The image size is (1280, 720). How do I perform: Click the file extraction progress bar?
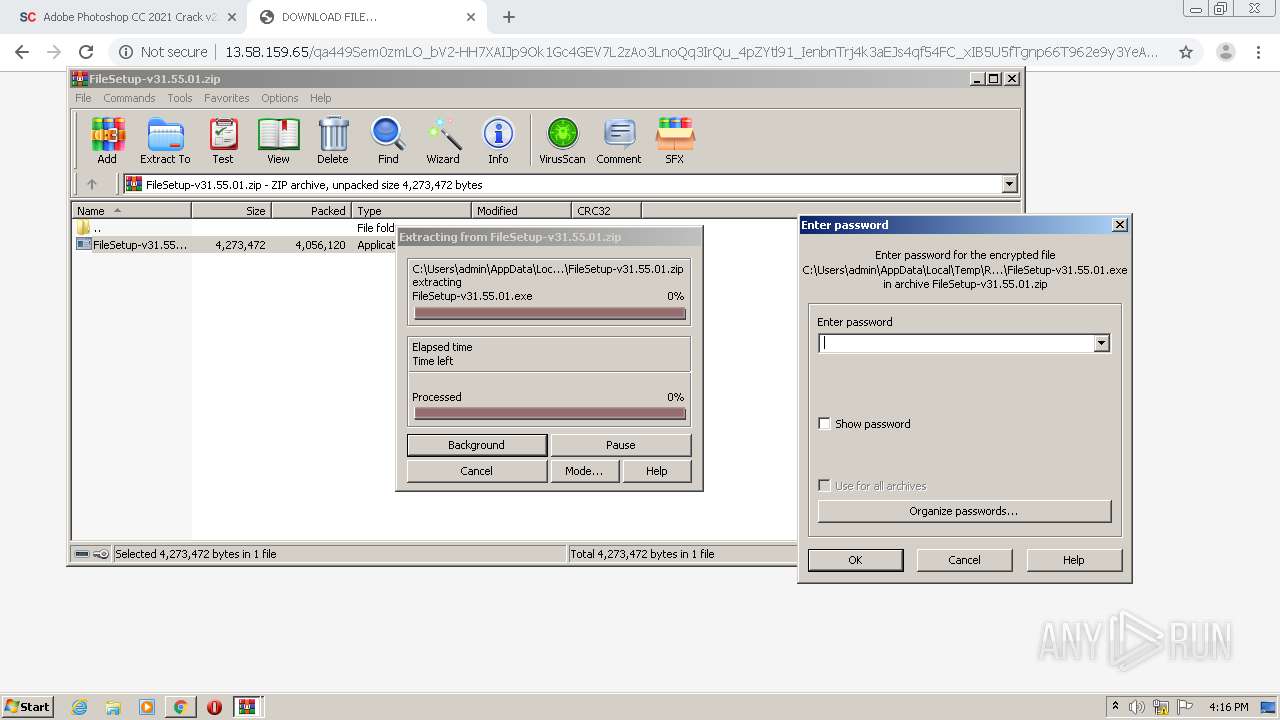tap(549, 313)
